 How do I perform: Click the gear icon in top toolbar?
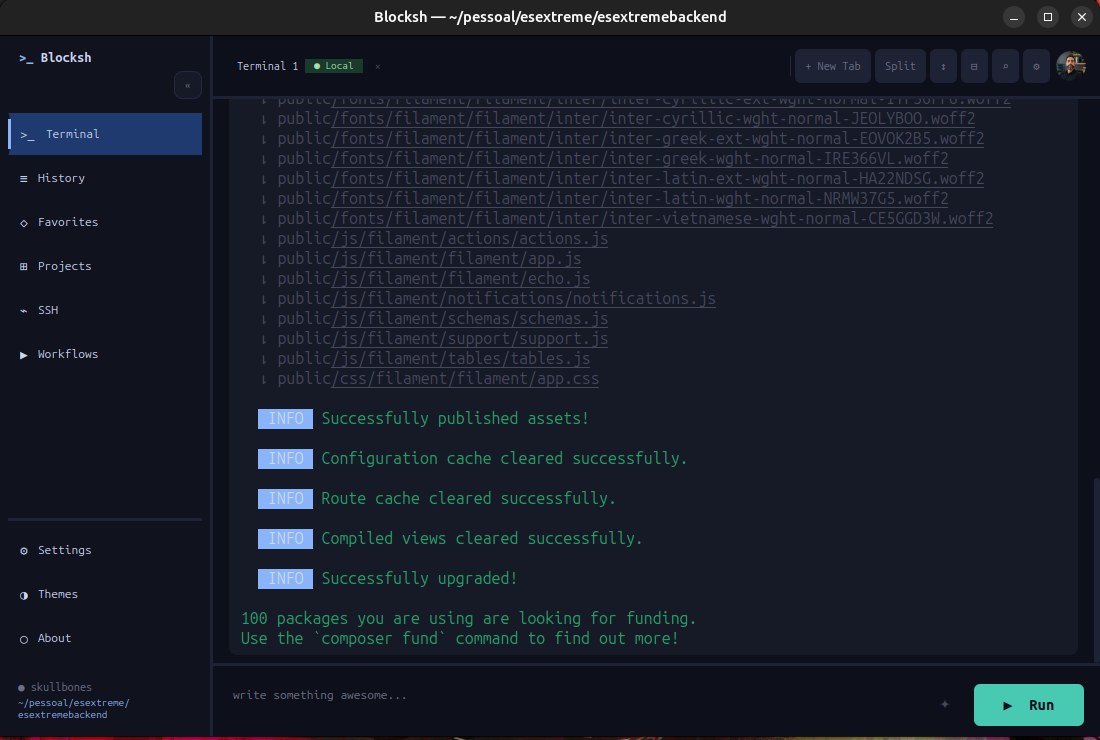tap(1036, 66)
